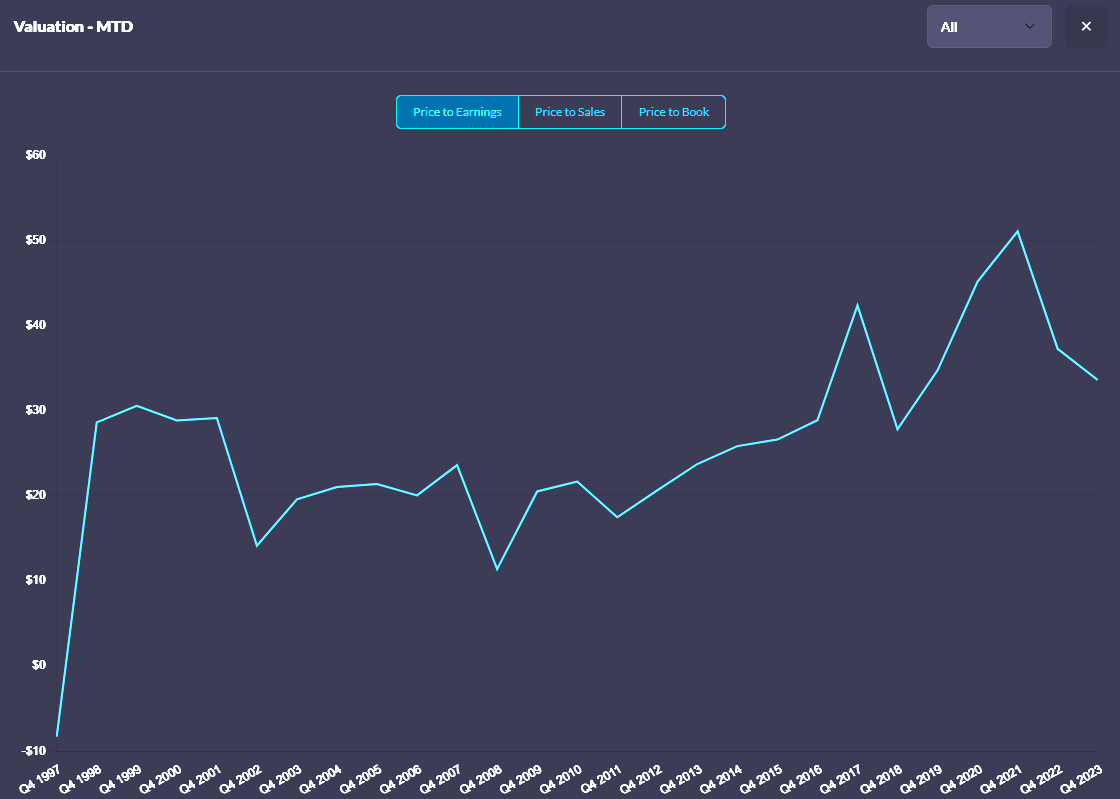This screenshot has width=1120, height=799.
Task: Click the Q4 2017 spike data point
Action: pos(857,305)
